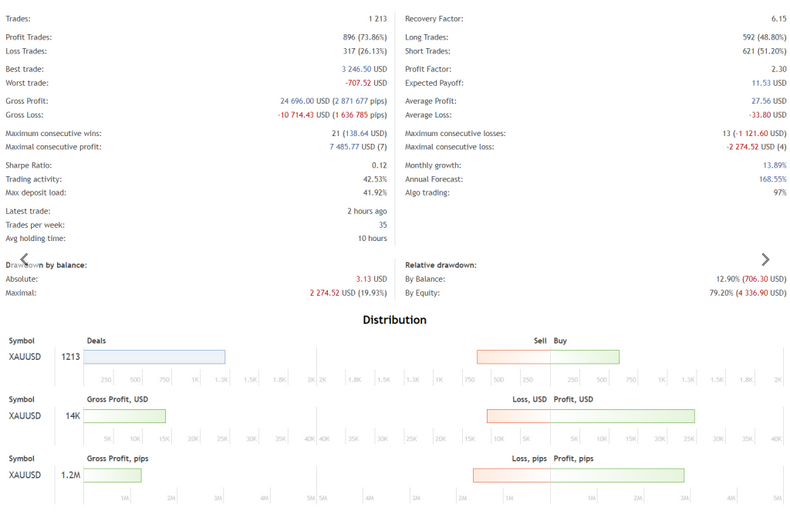790x516 pixels.
Task: Click the XAUUSD Deals blue bar
Action: [154, 357]
